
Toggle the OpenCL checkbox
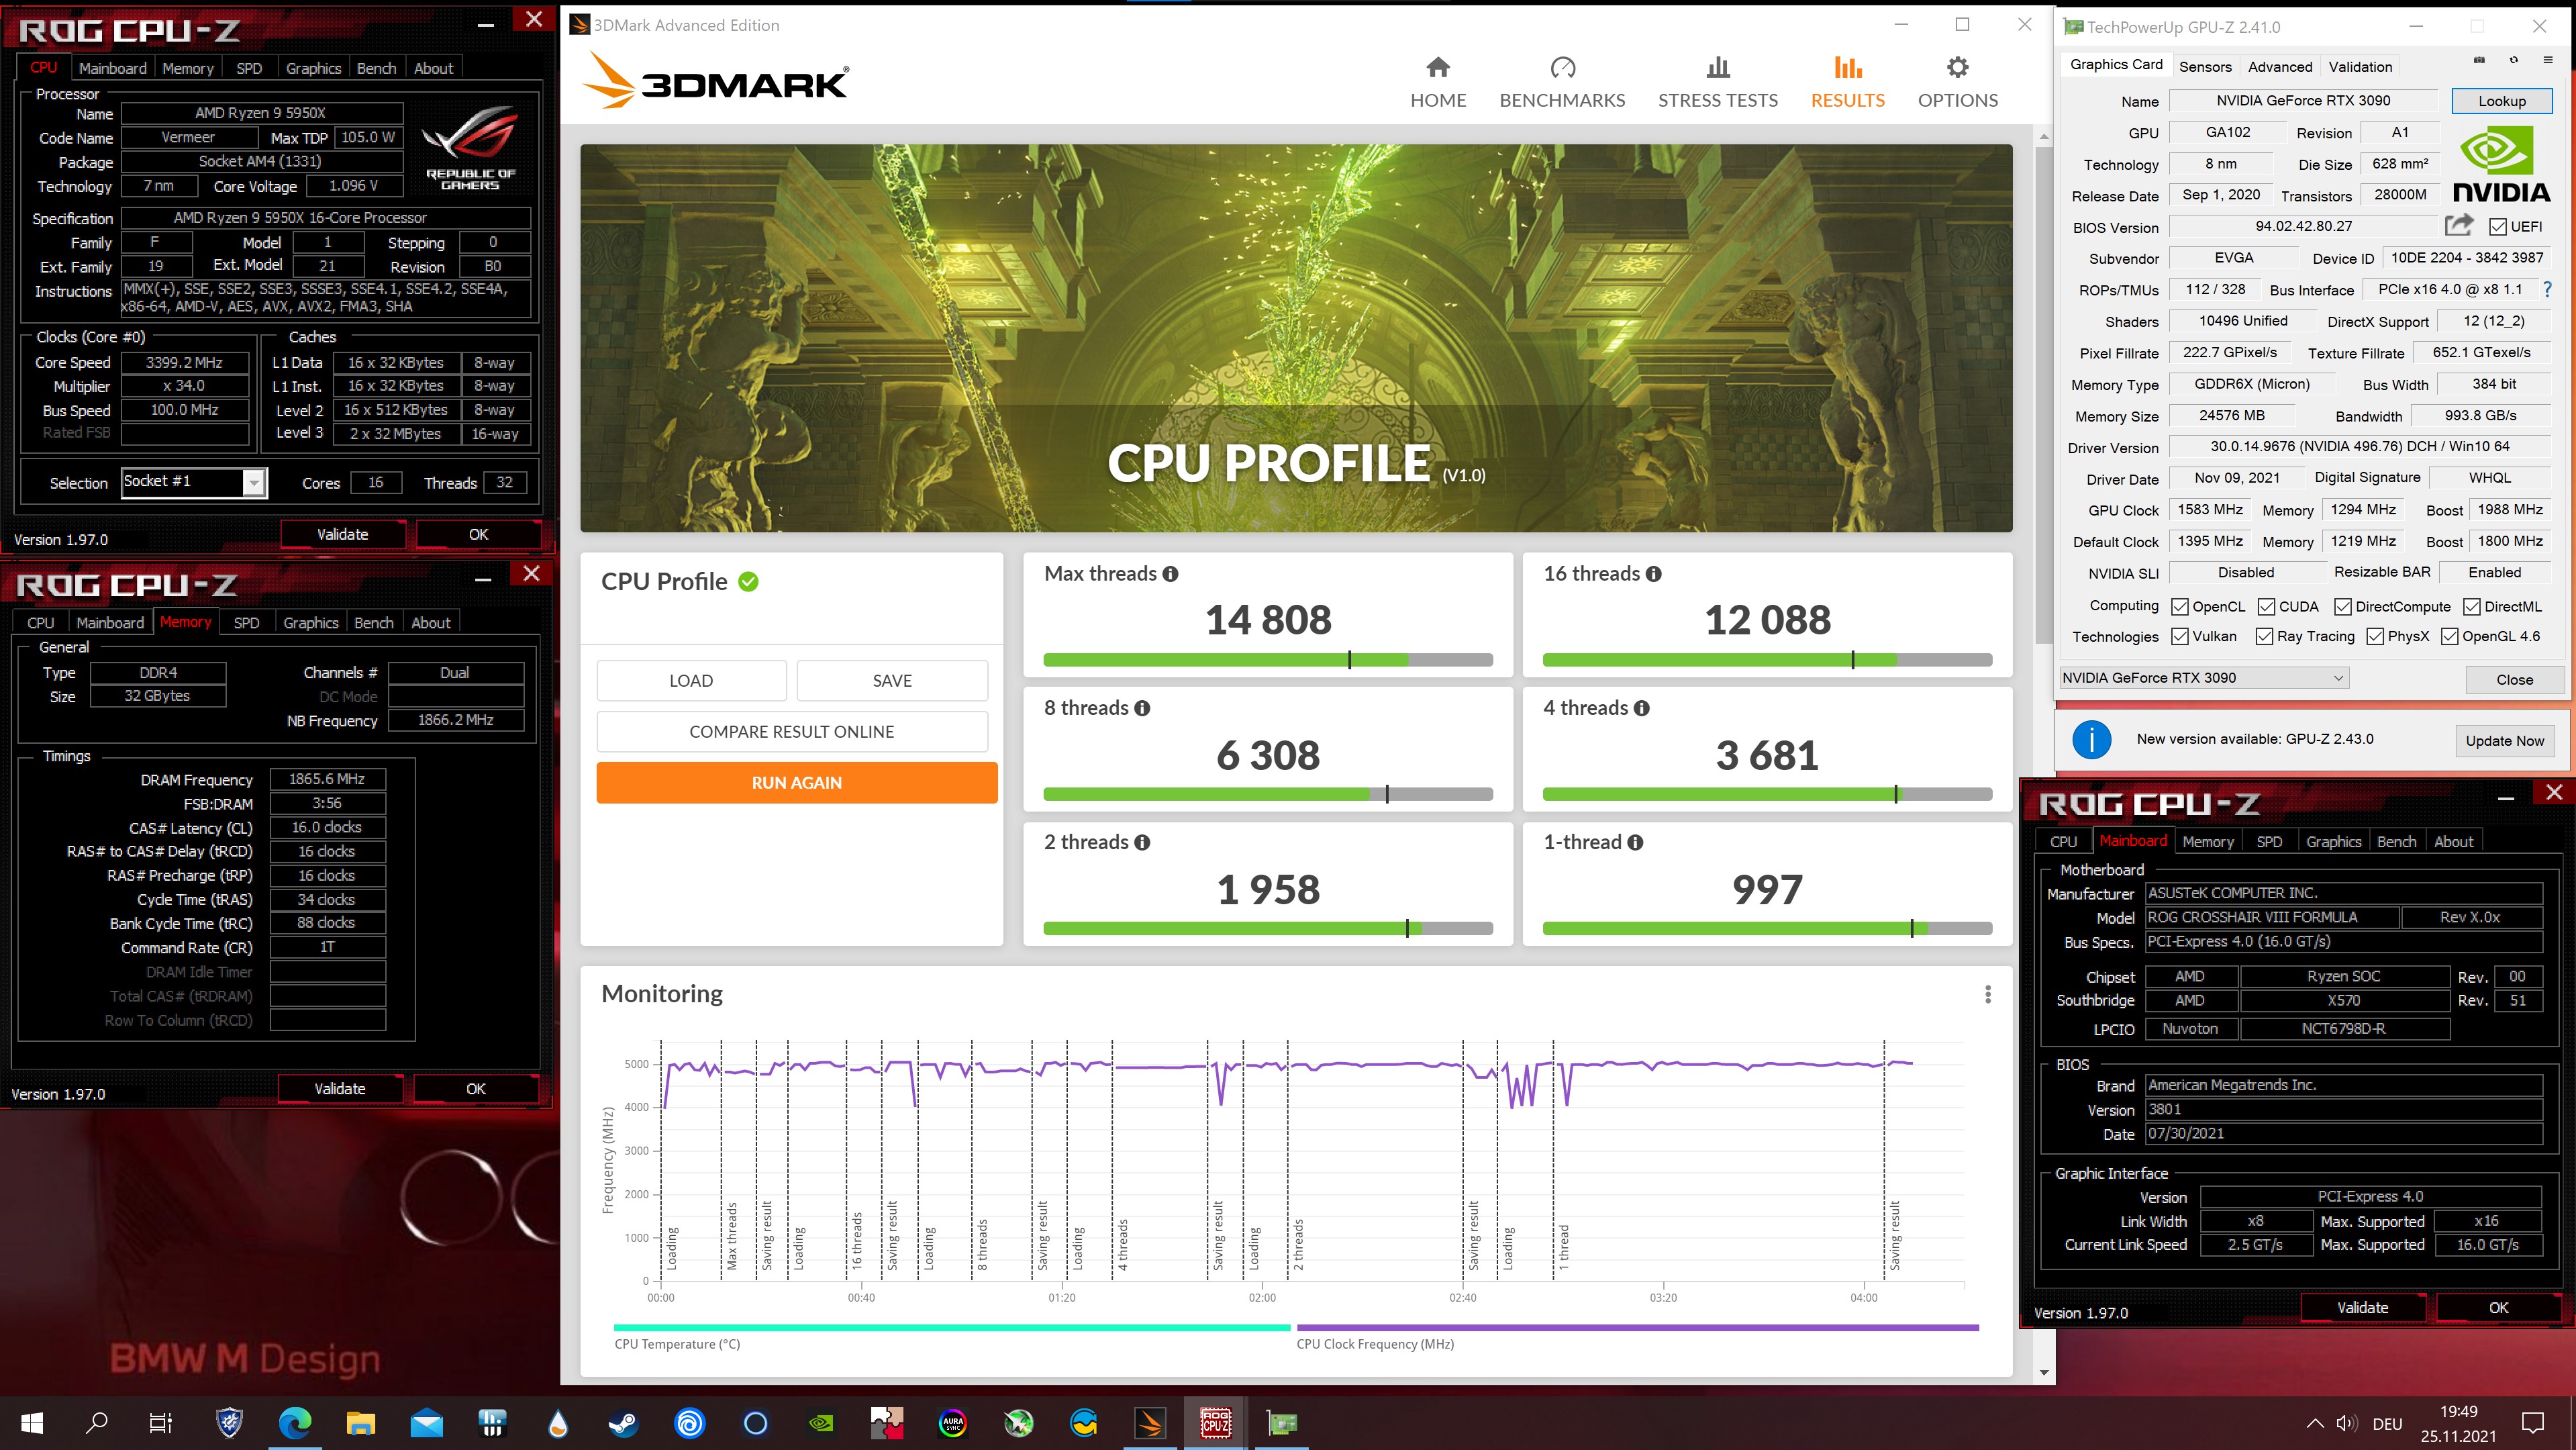[2180, 607]
